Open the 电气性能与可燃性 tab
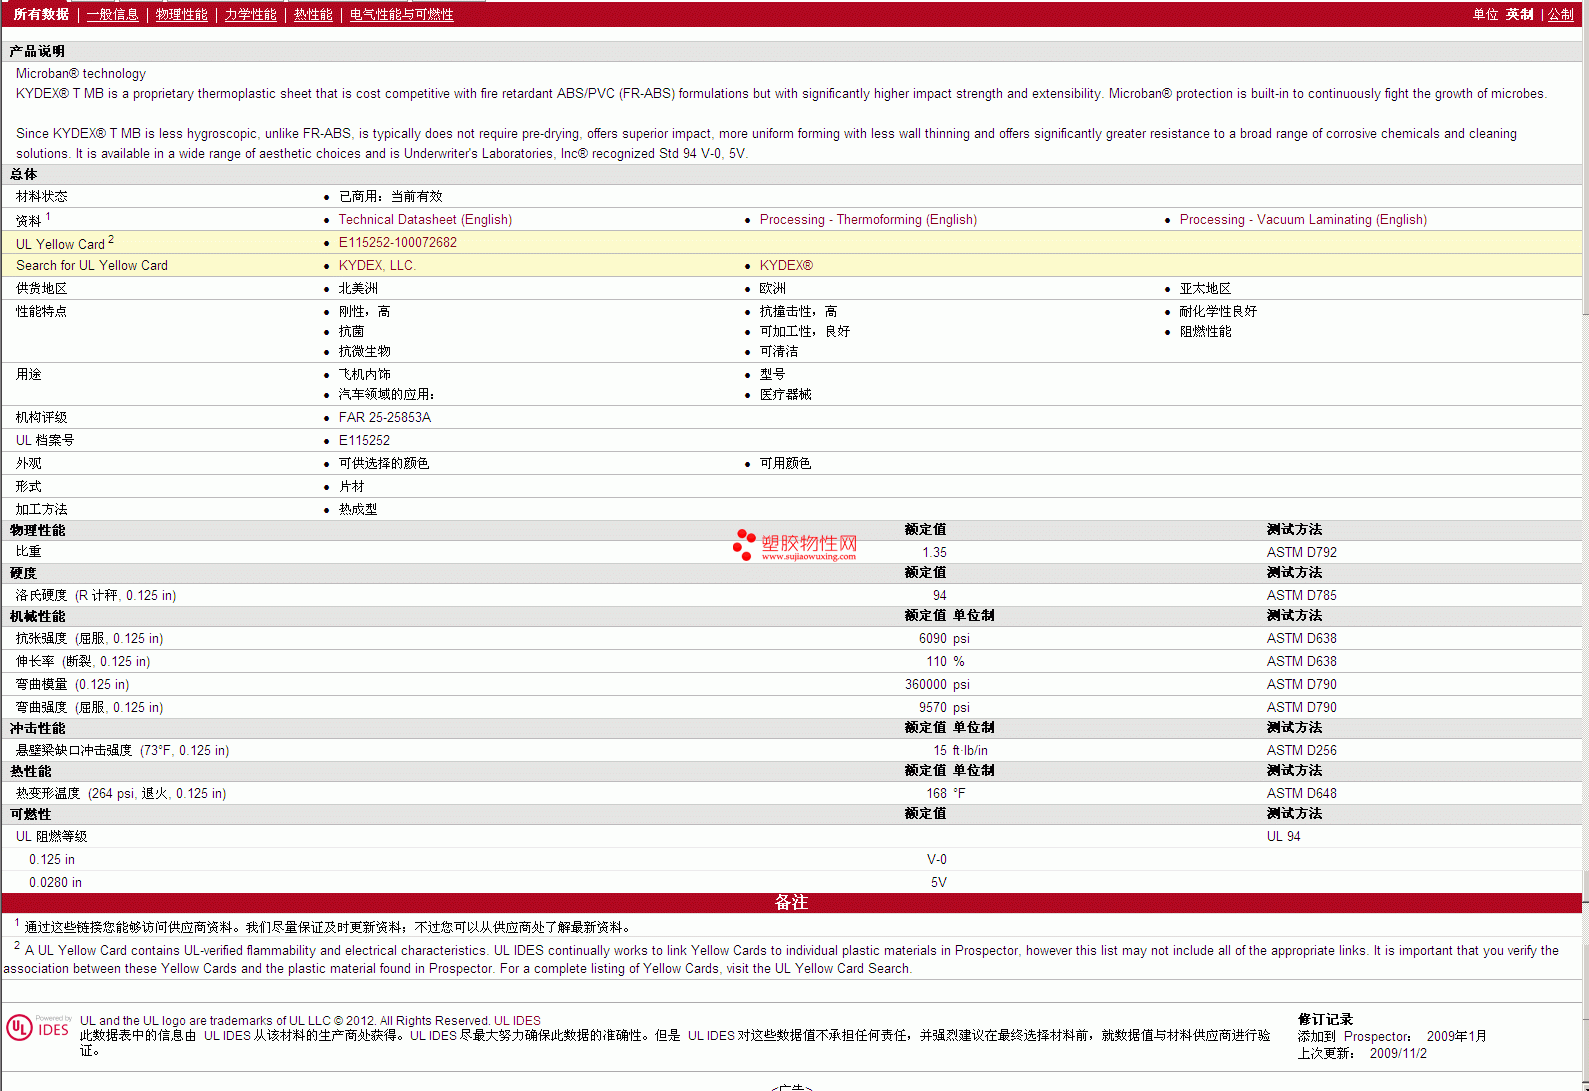The image size is (1589, 1091). [401, 14]
